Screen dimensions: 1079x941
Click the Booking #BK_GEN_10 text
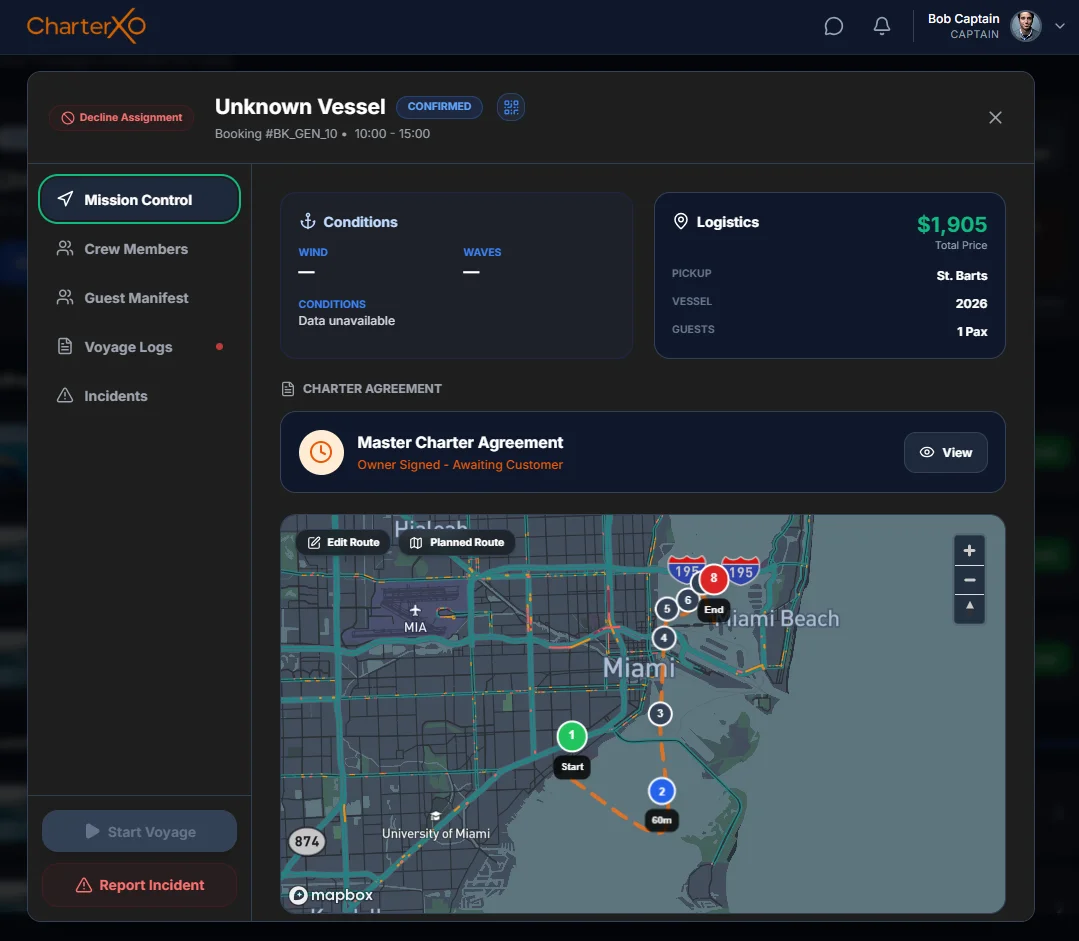click(x=276, y=134)
